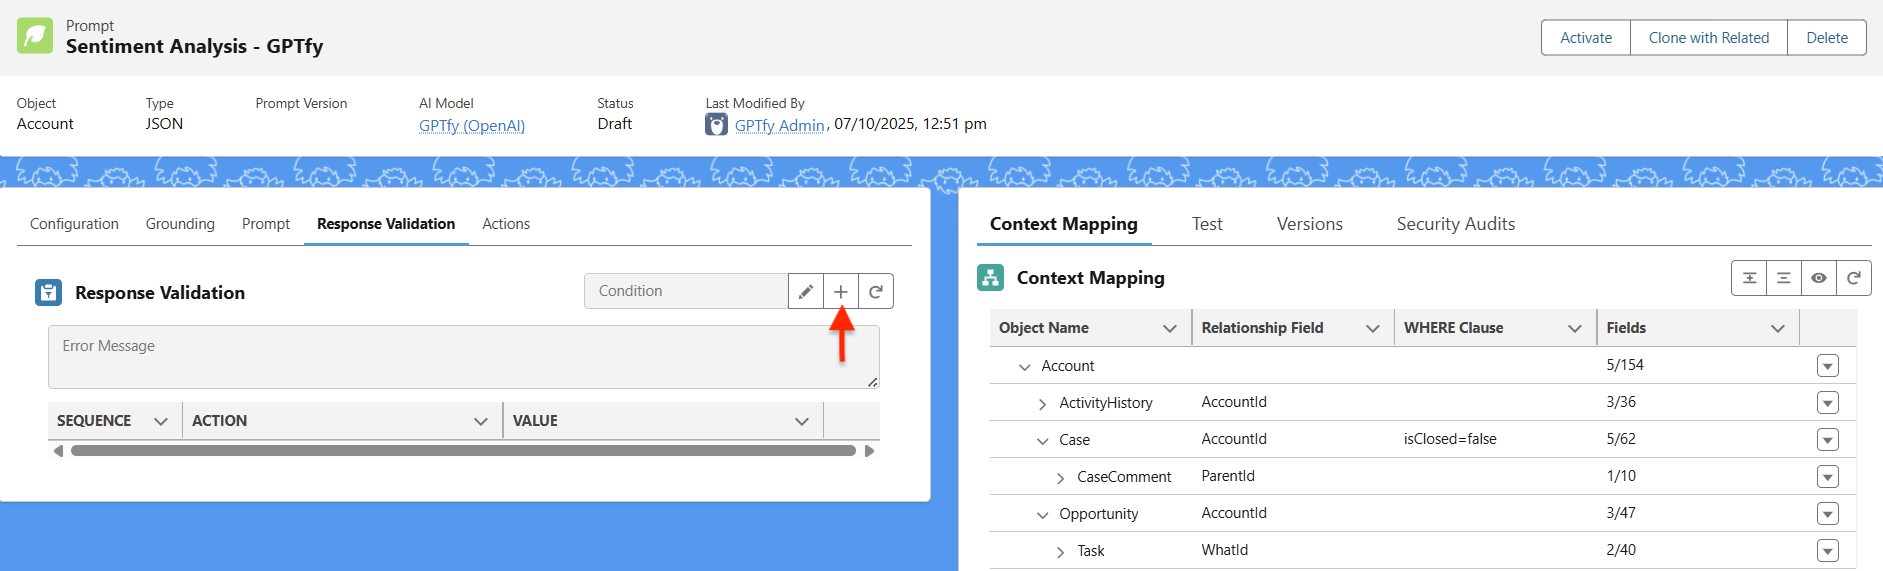Add a new validation rule with plus icon
The width and height of the screenshot is (1883, 571).
coord(841,292)
